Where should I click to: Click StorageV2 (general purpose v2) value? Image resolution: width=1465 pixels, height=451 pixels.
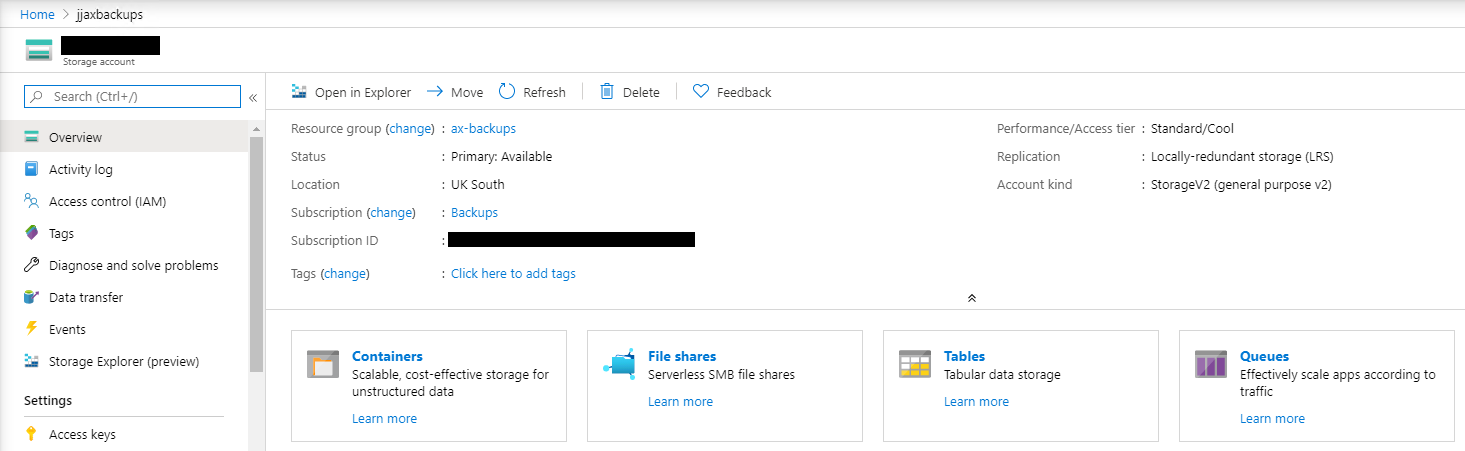point(1241,184)
